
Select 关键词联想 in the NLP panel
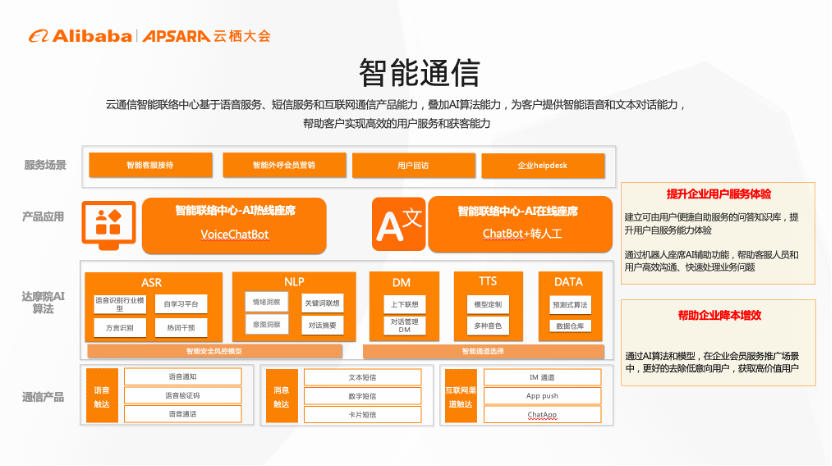(321, 302)
